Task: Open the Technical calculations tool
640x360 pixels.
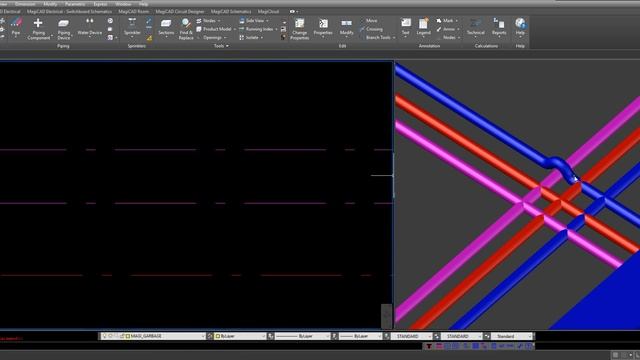Action: click(476, 27)
